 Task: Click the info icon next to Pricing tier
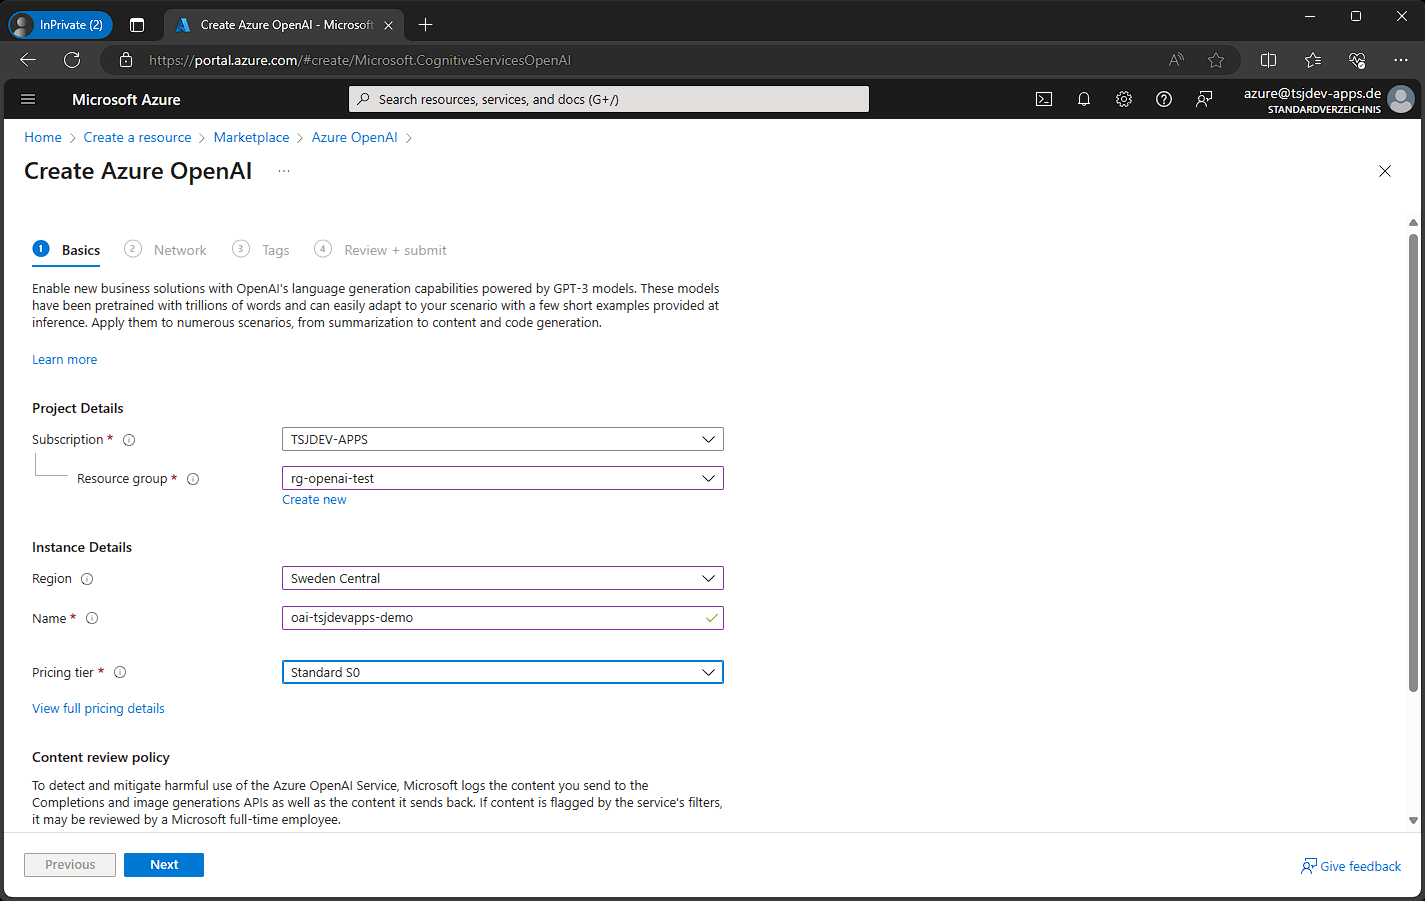point(120,673)
